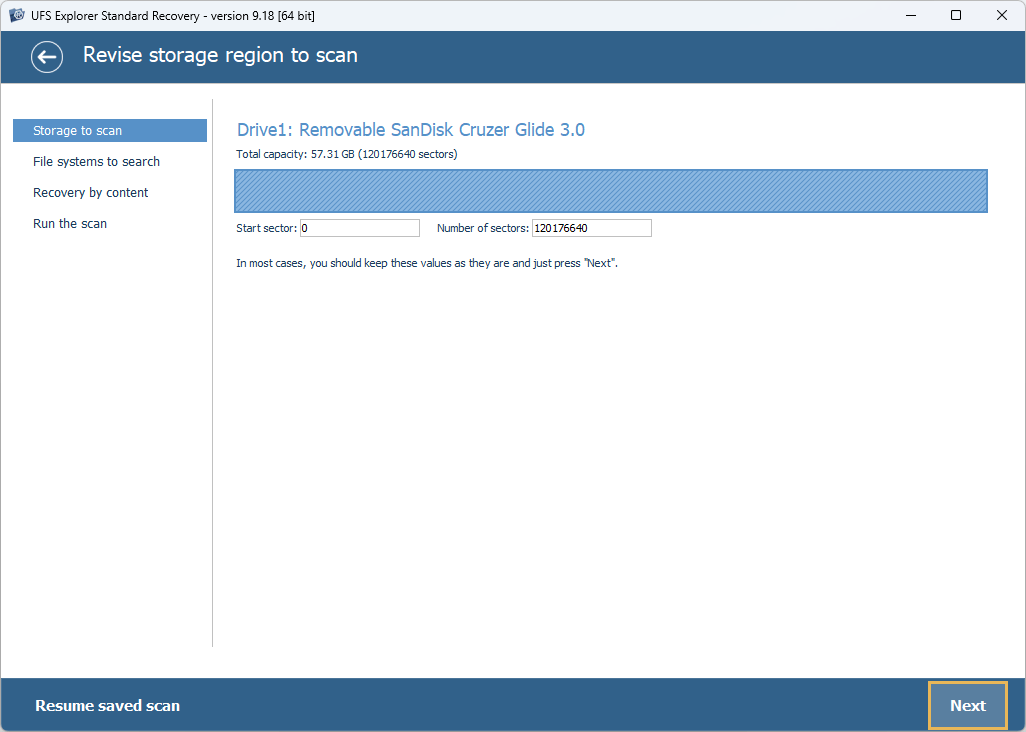1026x732 pixels.
Task: Select the Storage to scan step
Action: (x=110, y=130)
